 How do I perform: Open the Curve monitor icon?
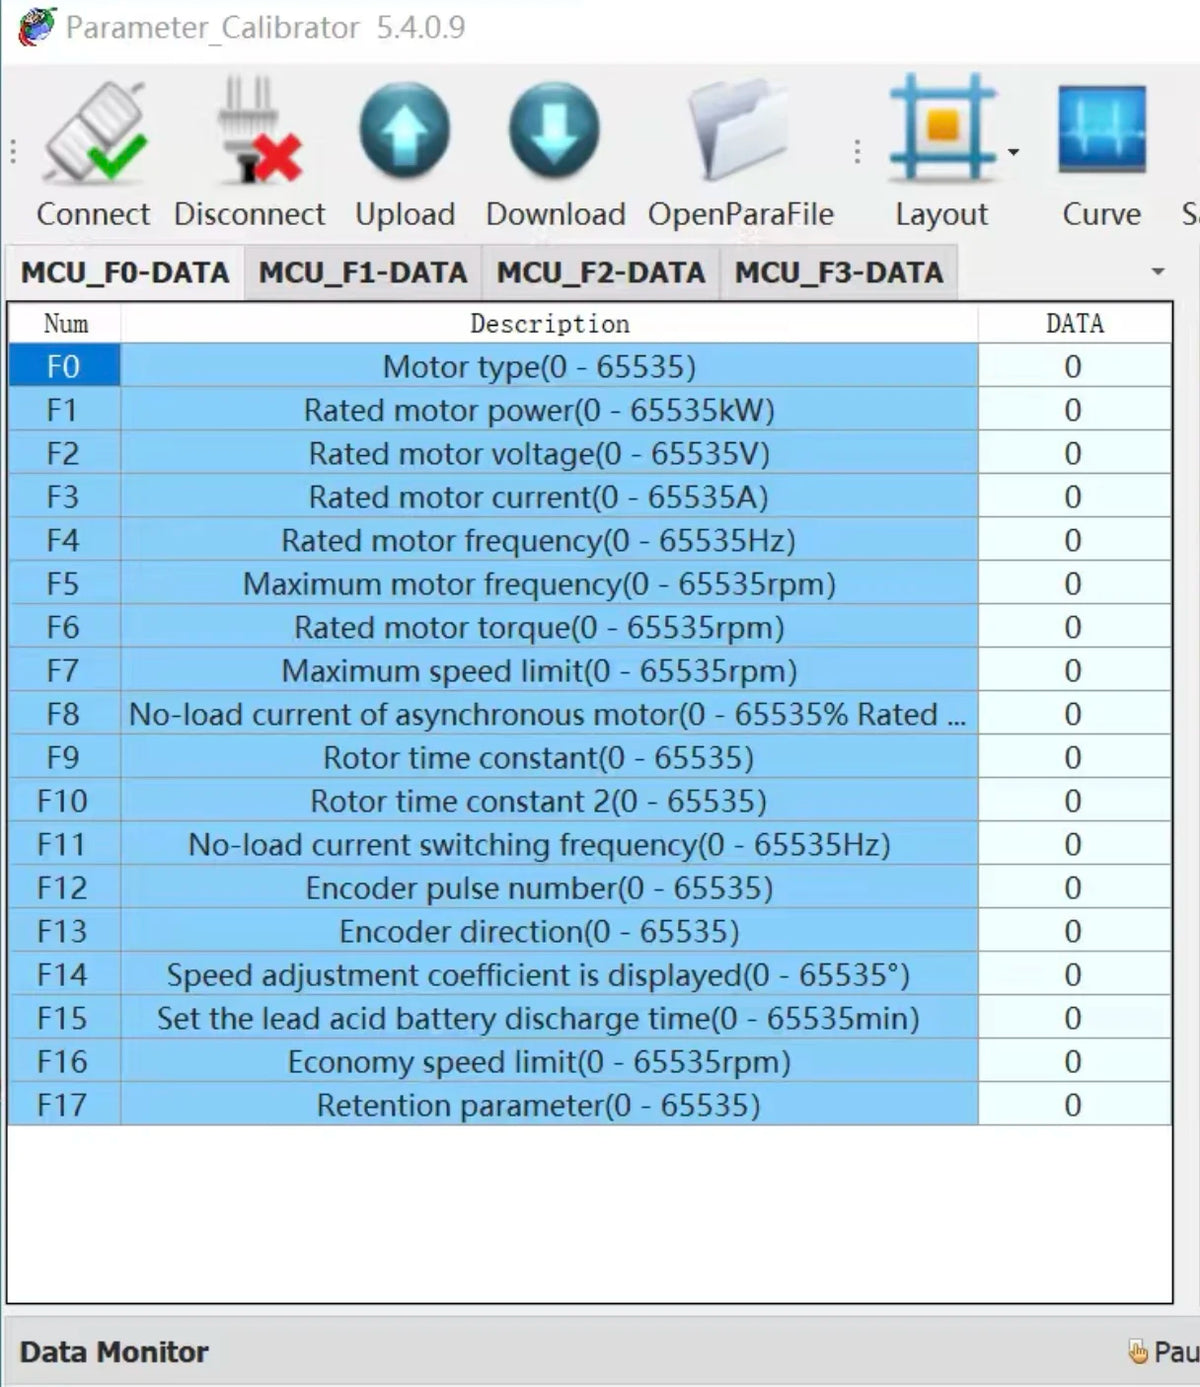[1102, 129]
